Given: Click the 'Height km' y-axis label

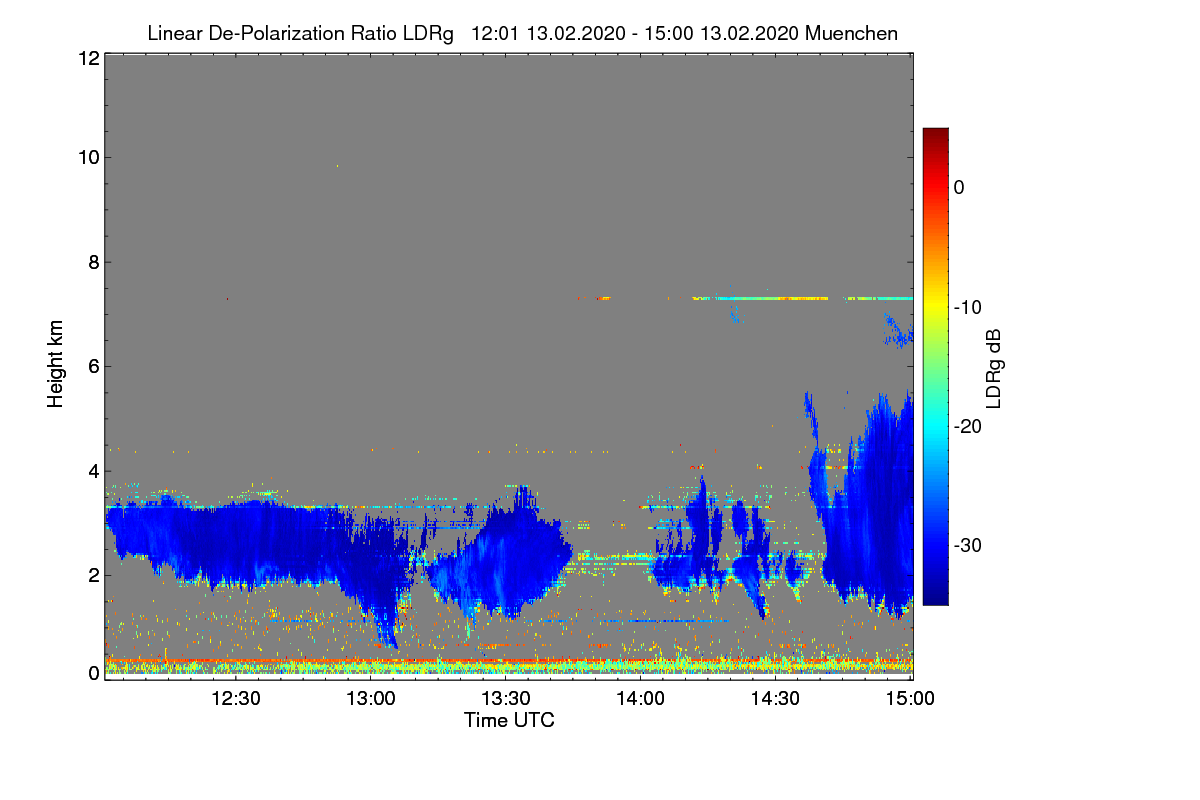Looking at the screenshot, I should point(55,365).
